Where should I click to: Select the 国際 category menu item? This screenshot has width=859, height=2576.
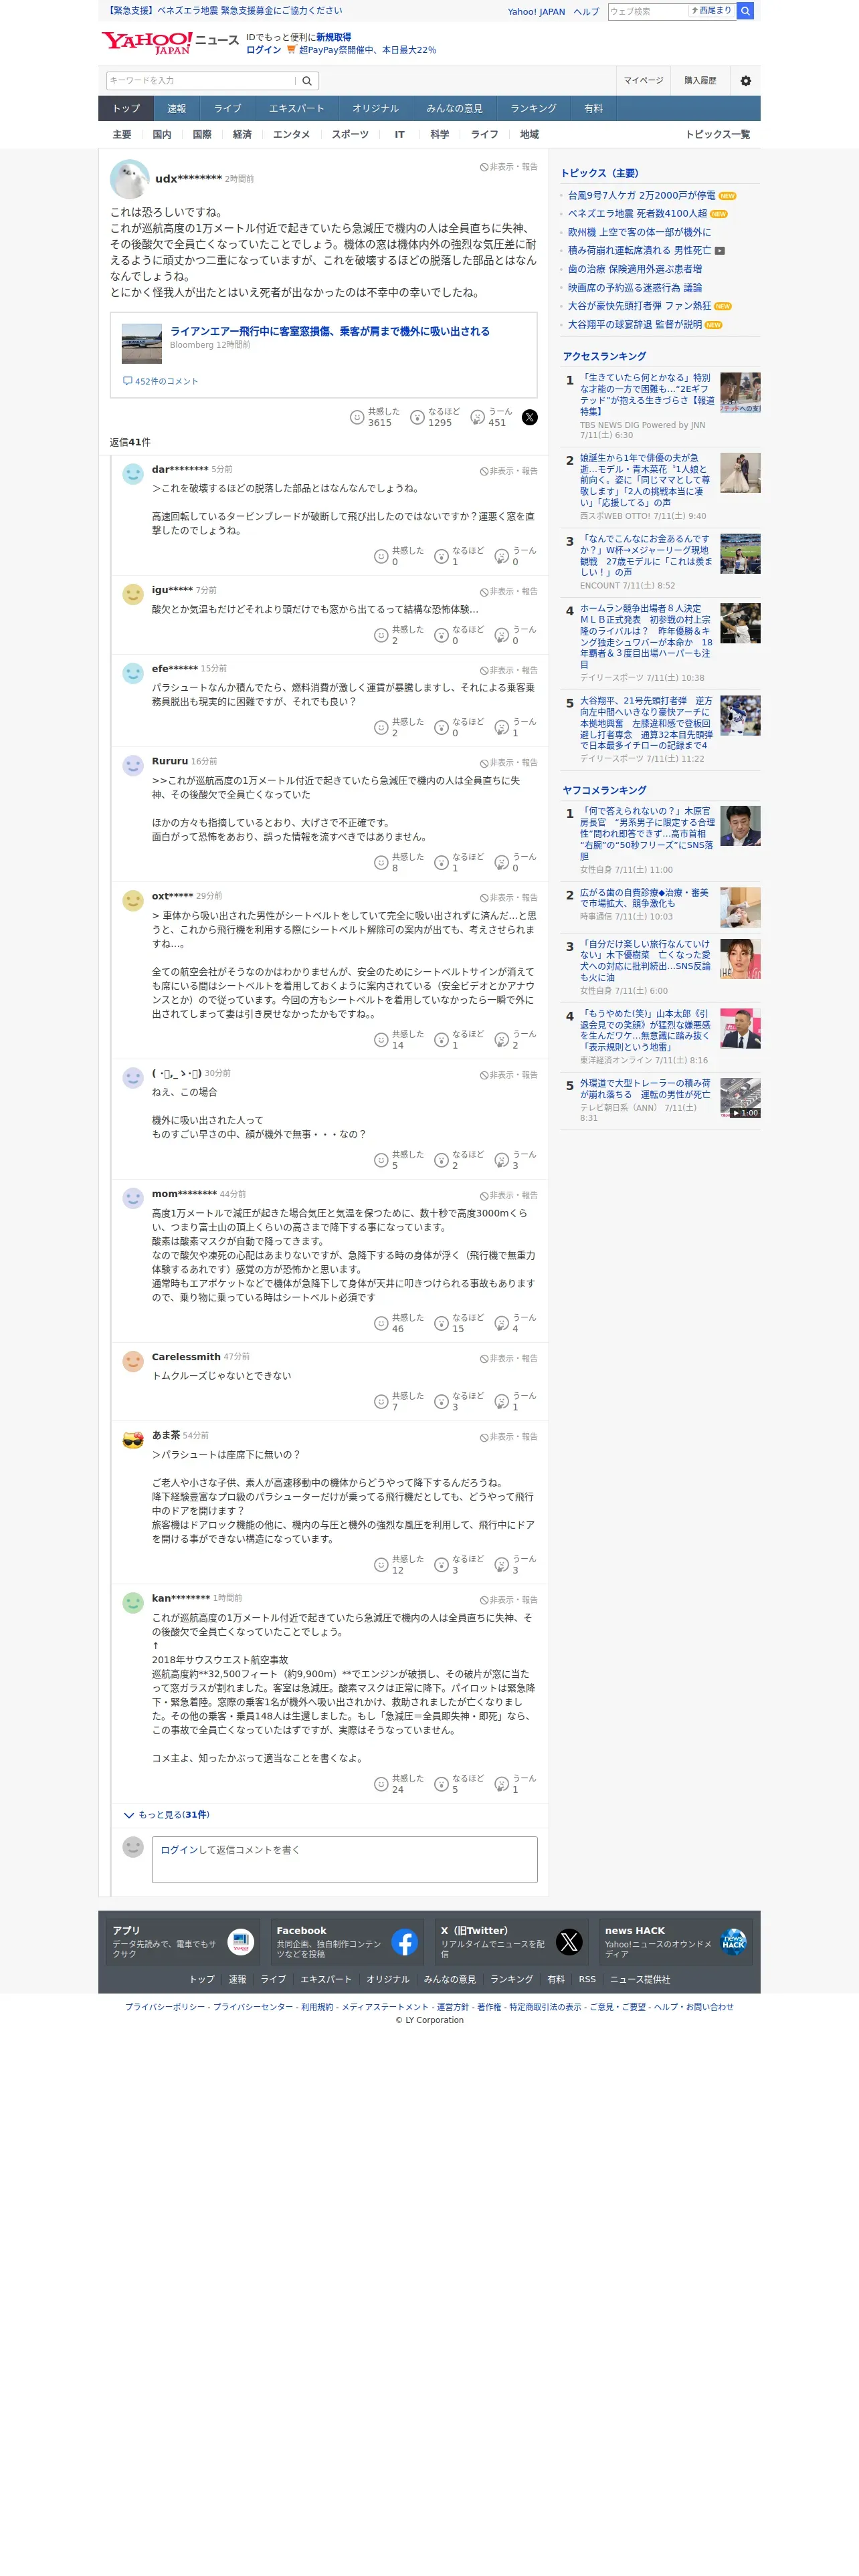pos(202,134)
